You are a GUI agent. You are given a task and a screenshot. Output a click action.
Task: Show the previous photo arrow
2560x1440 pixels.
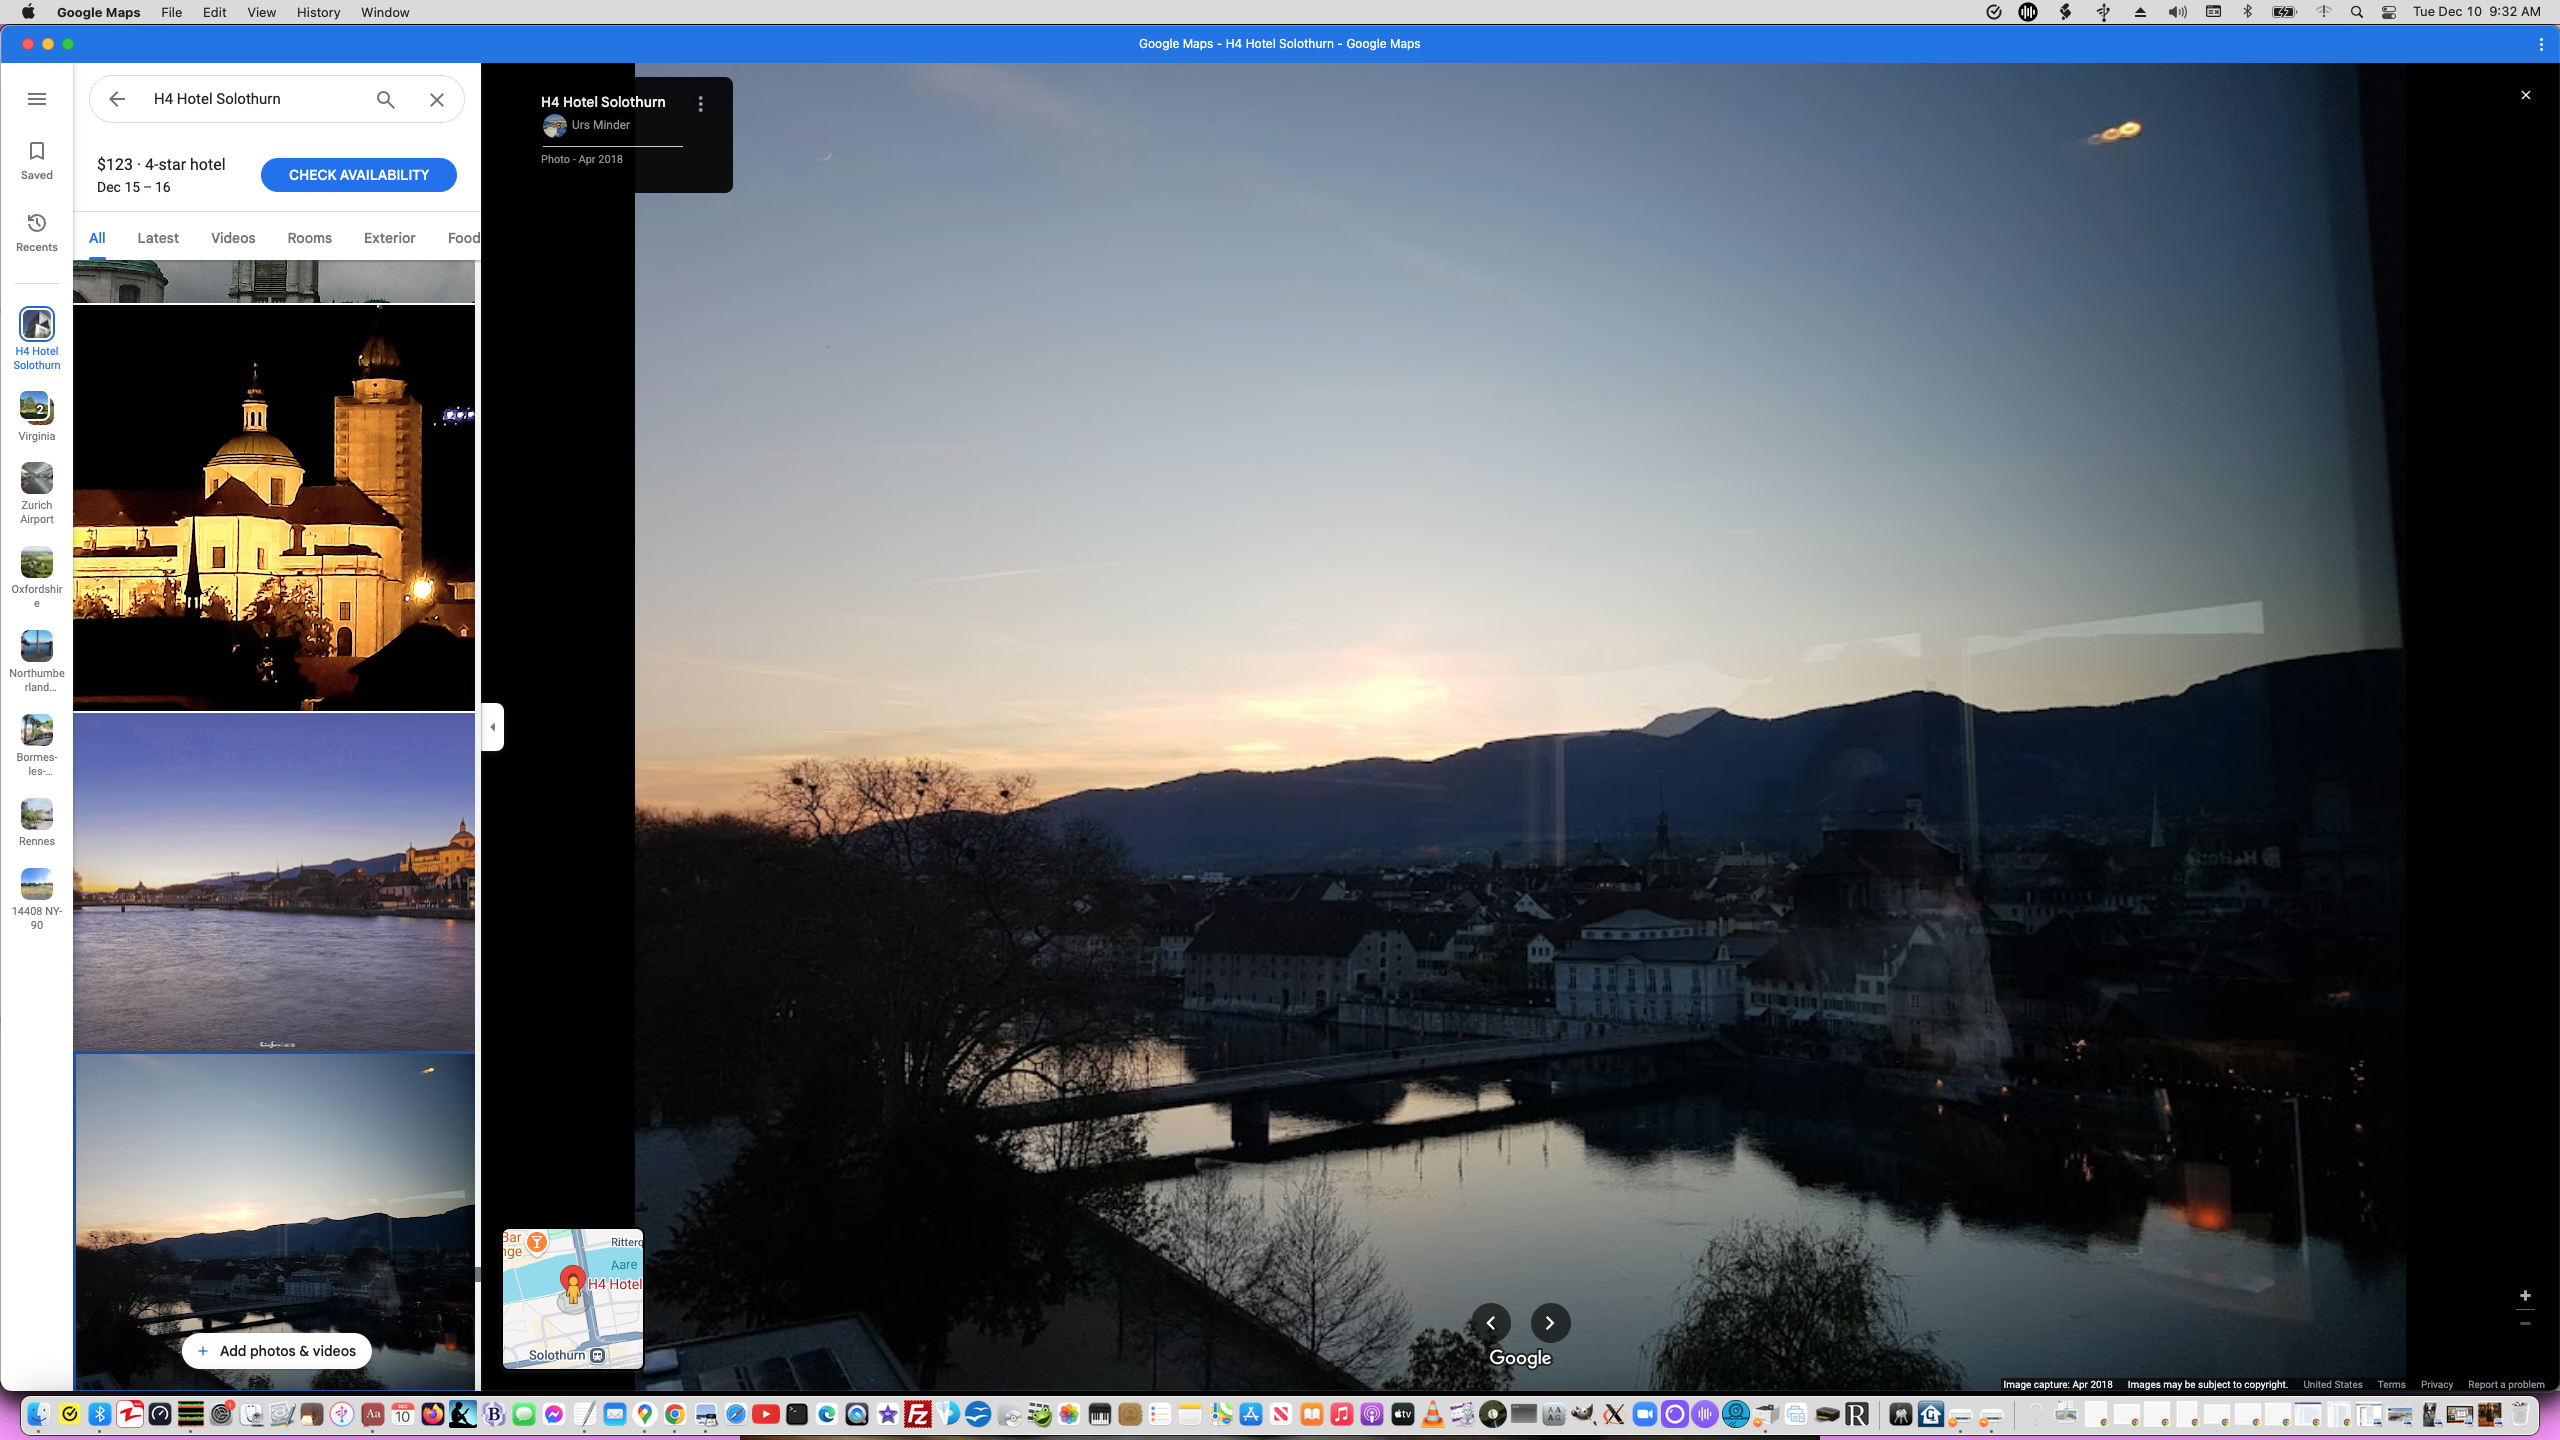click(x=1490, y=1323)
